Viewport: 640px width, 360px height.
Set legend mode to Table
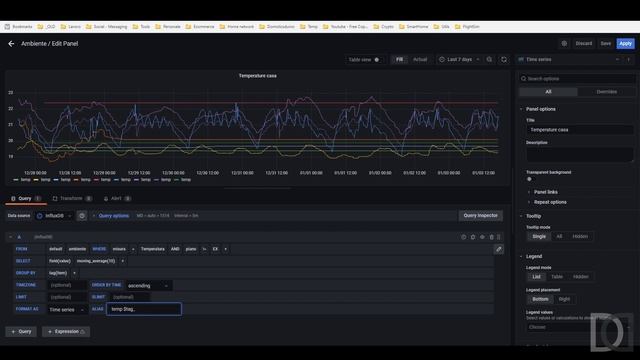[557, 277]
